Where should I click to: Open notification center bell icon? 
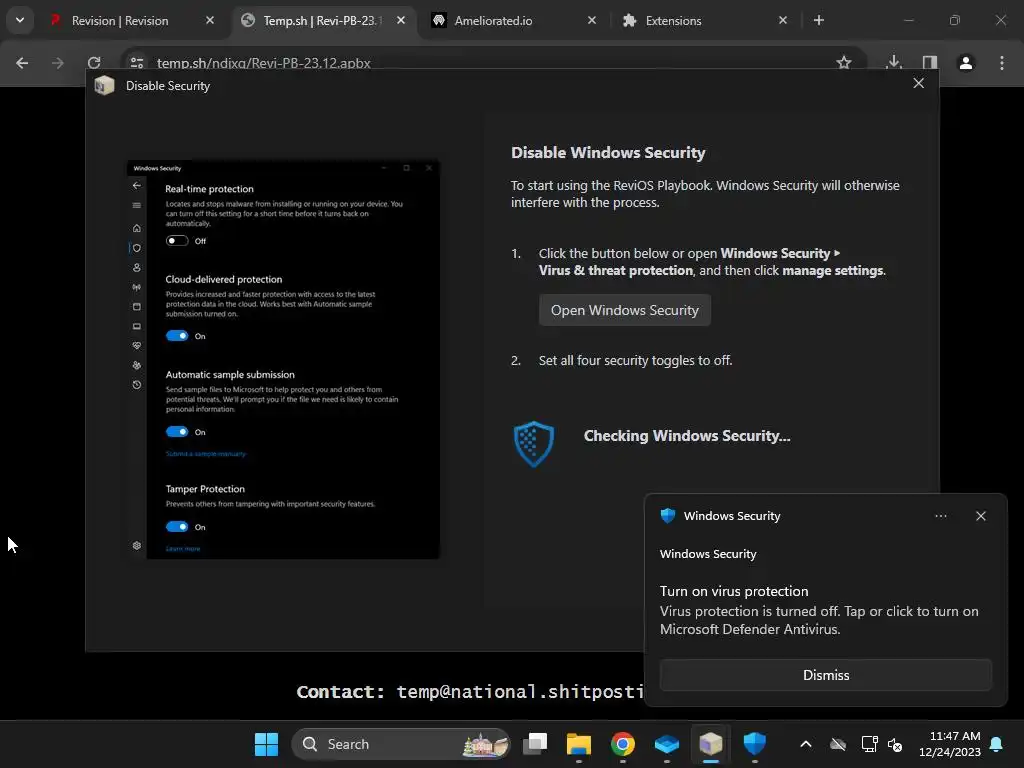pos(996,744)
